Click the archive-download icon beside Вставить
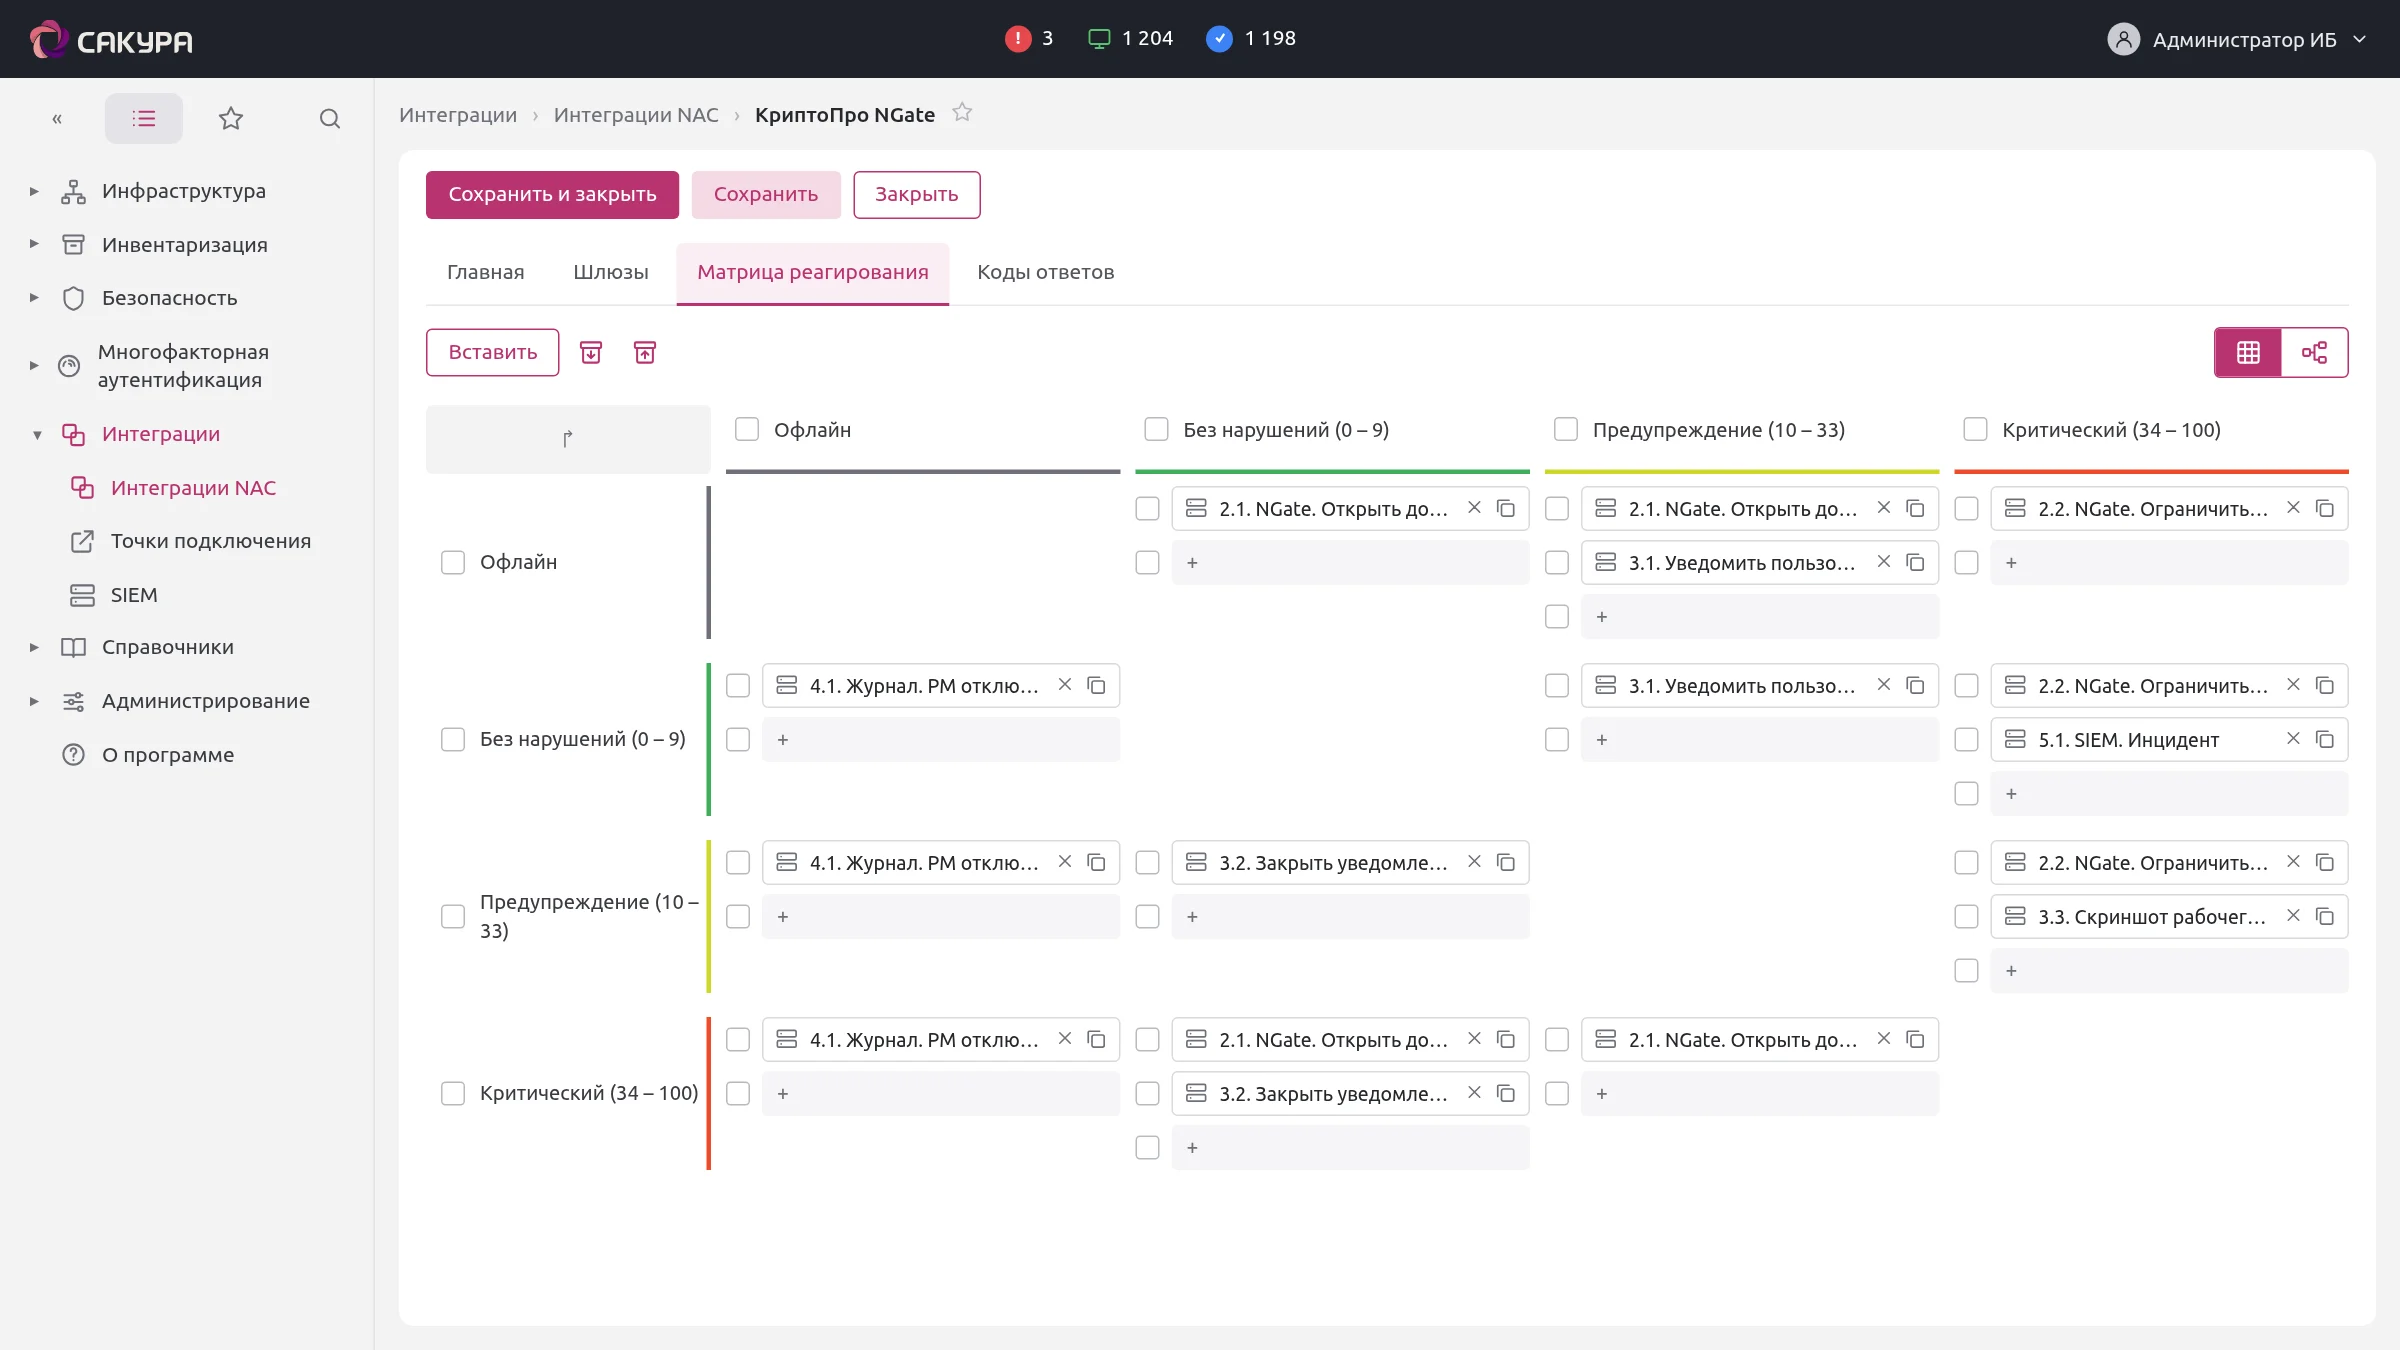This screenshot has height=1350, width=2400. pos(591,353)
